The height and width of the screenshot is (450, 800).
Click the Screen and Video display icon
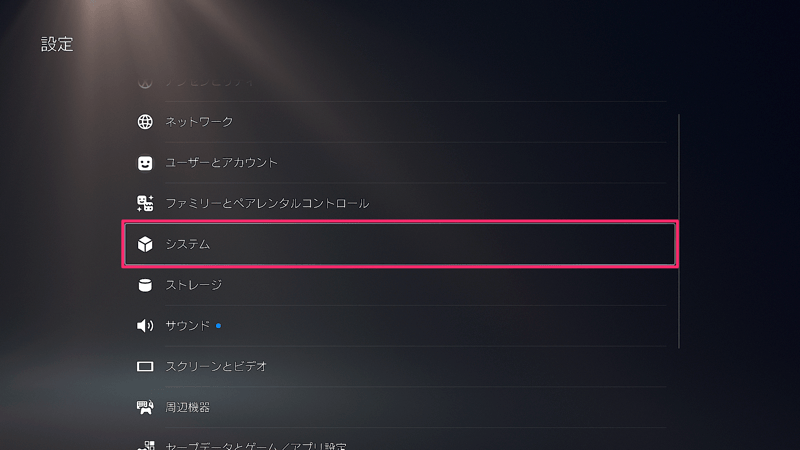coord(145,366)
